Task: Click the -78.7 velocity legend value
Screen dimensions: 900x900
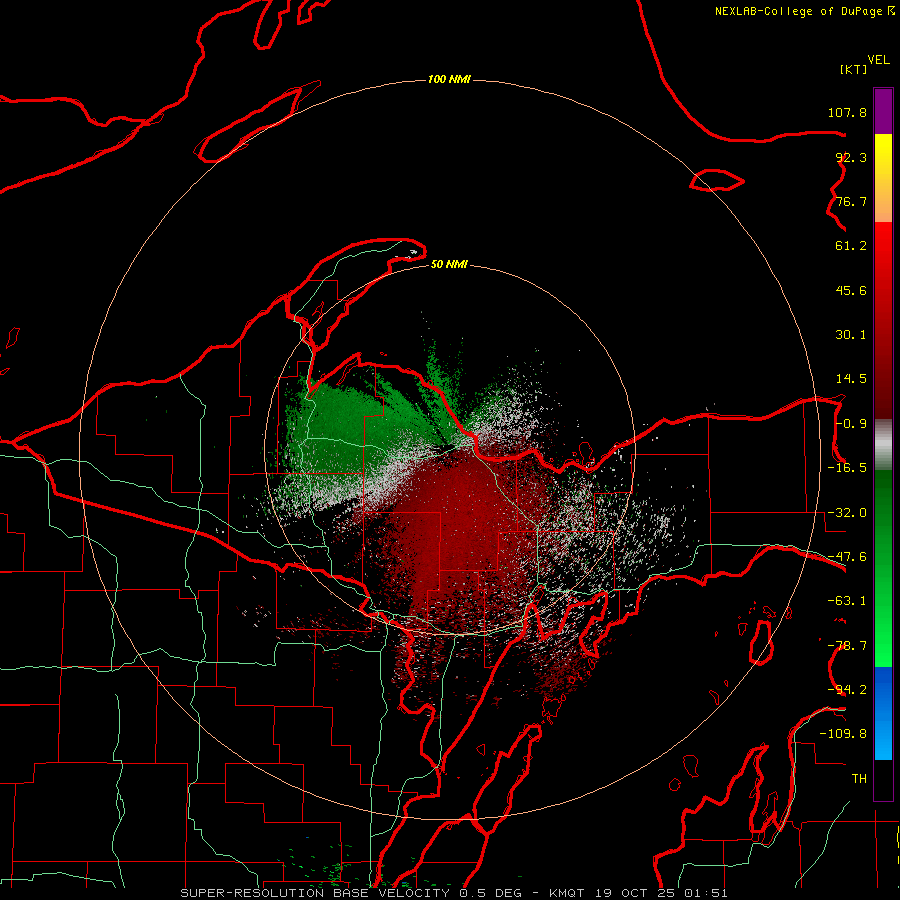Action: pyautogui.click(x=847, y=646)
